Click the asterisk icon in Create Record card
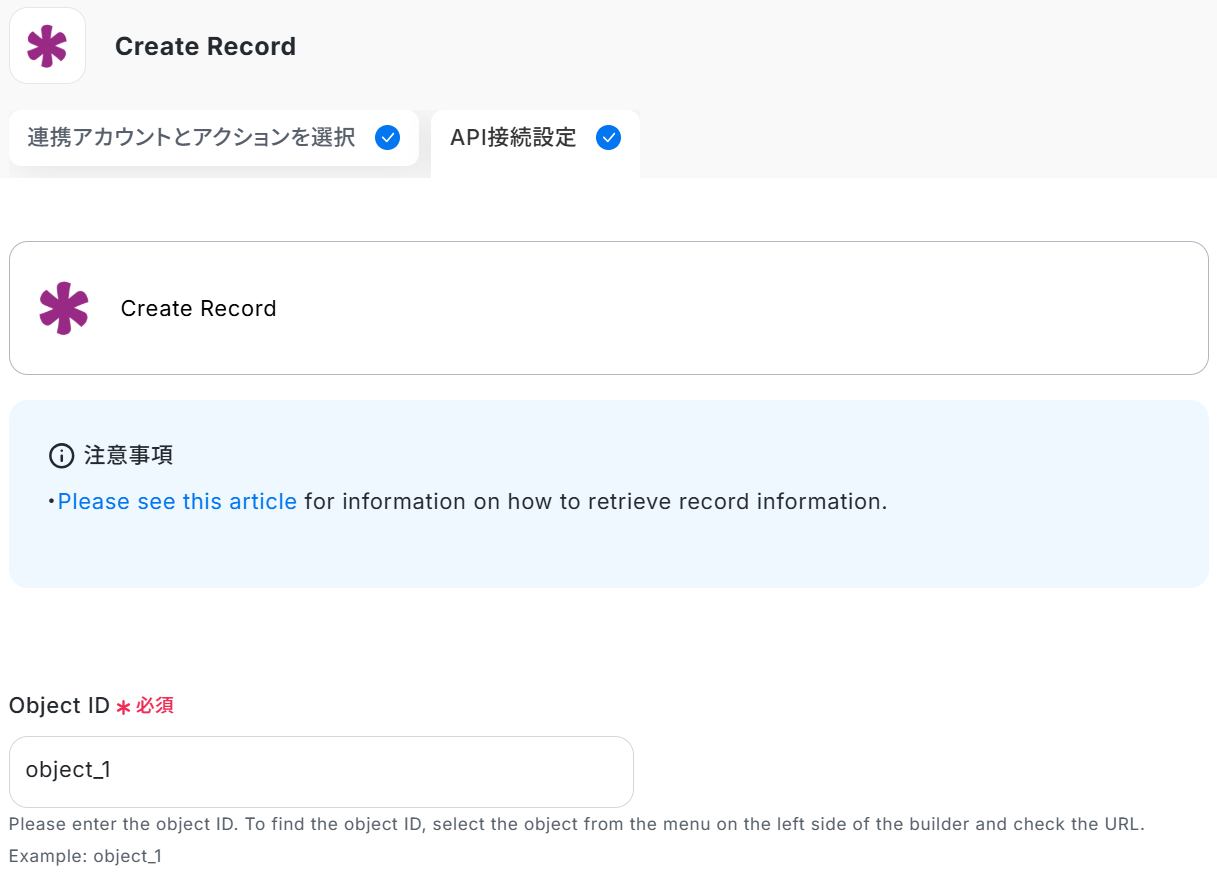This screenshot has height=872, width=1217. [x=64, y=308]
